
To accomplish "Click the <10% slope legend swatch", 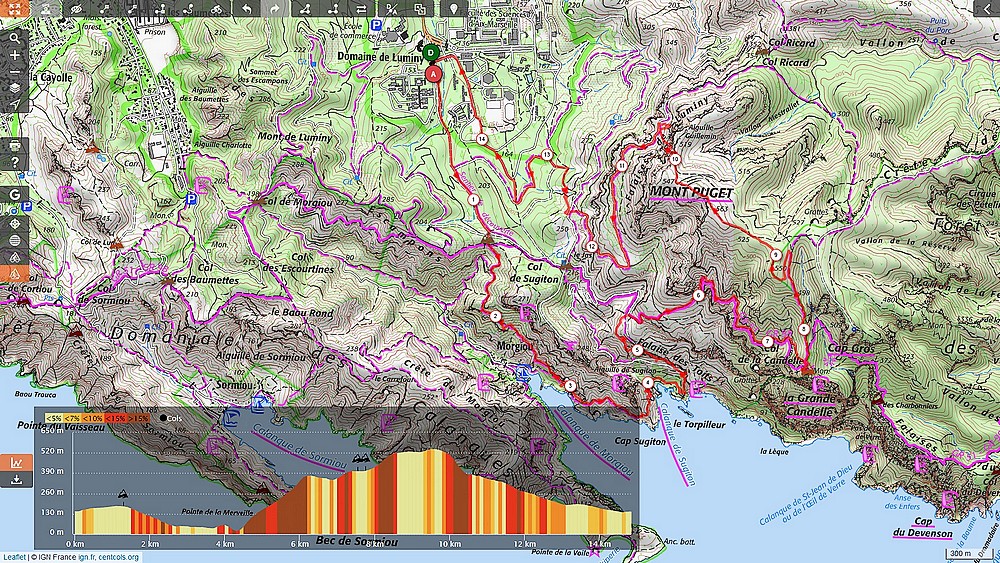I will (92, 418).
